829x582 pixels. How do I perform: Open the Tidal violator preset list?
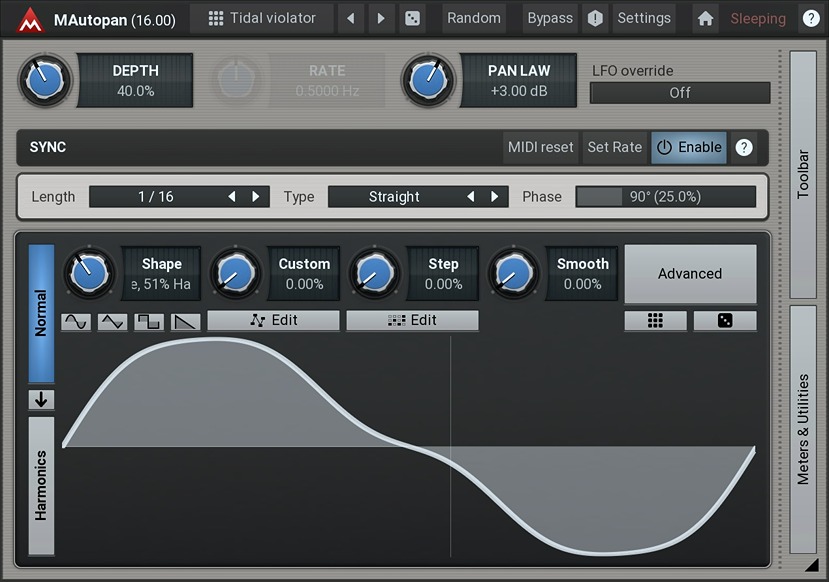click(x=262, y=18)
